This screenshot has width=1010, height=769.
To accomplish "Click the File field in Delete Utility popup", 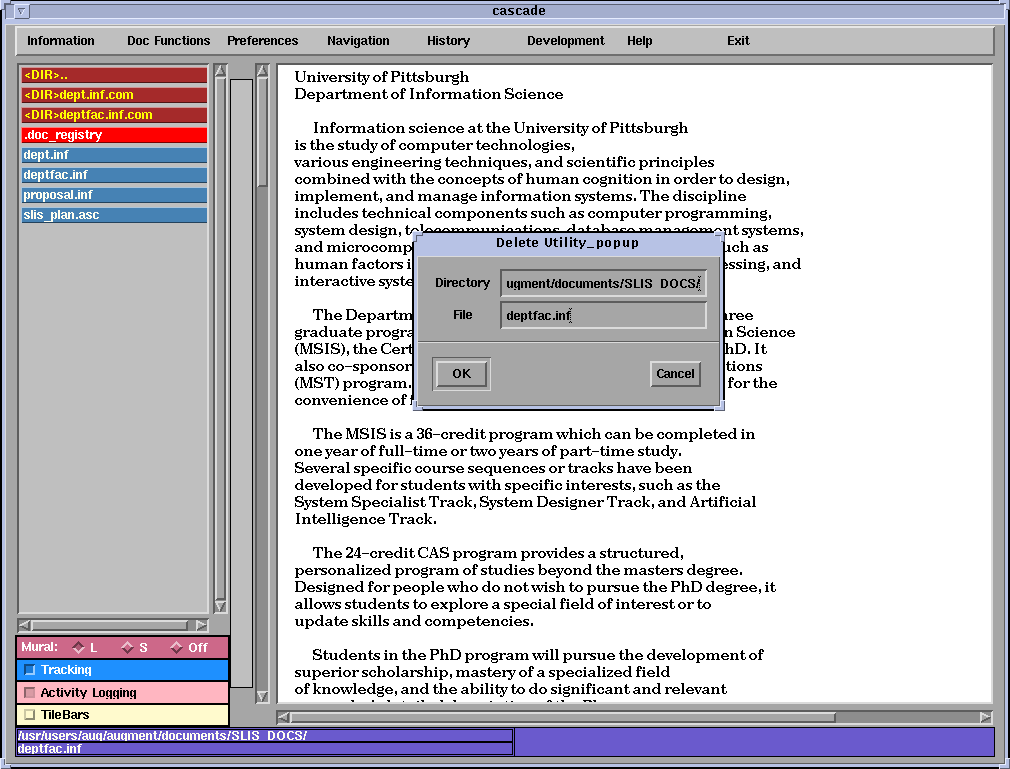I will (603, 316).
